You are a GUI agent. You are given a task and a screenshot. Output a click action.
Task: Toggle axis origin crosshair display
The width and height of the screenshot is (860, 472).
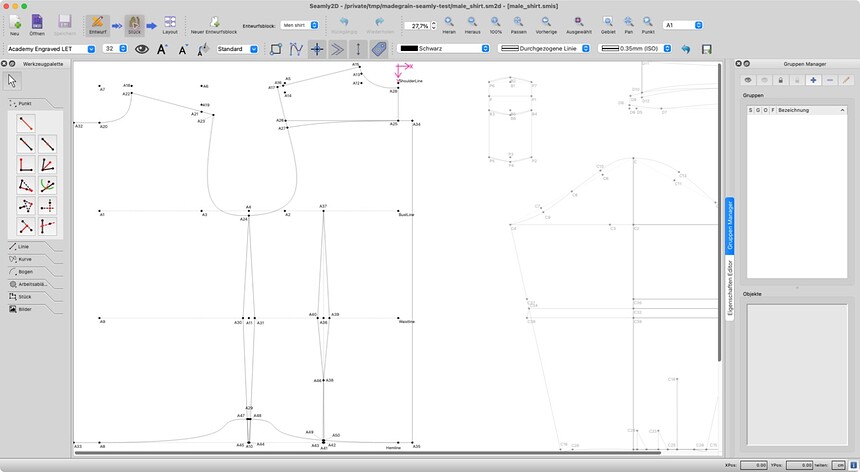[x=317, y=49]
